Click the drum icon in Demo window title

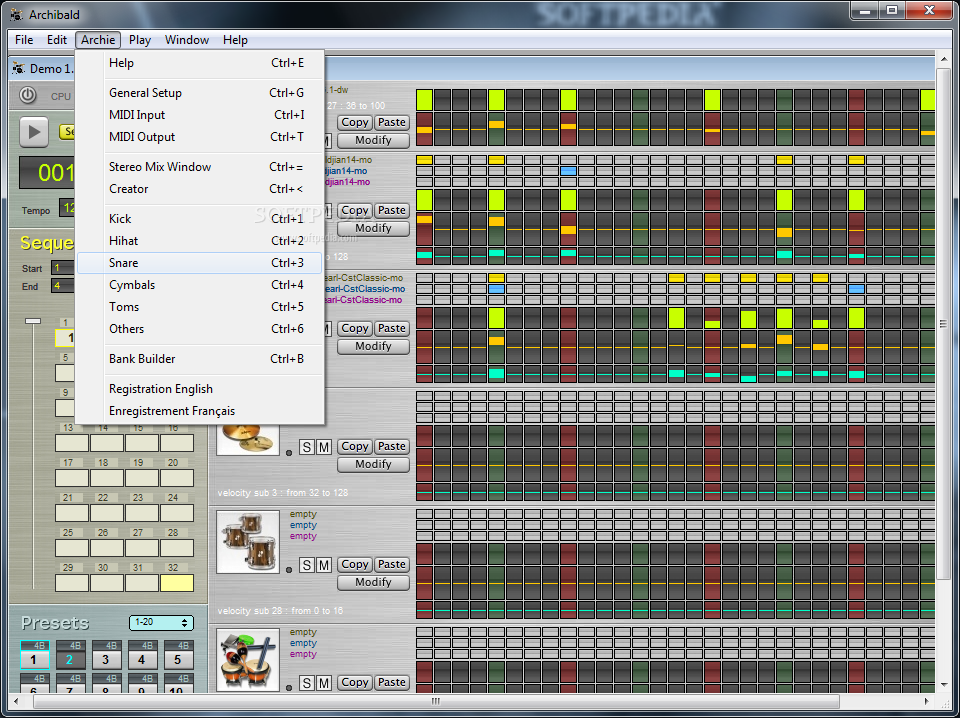tap(18, 69)
